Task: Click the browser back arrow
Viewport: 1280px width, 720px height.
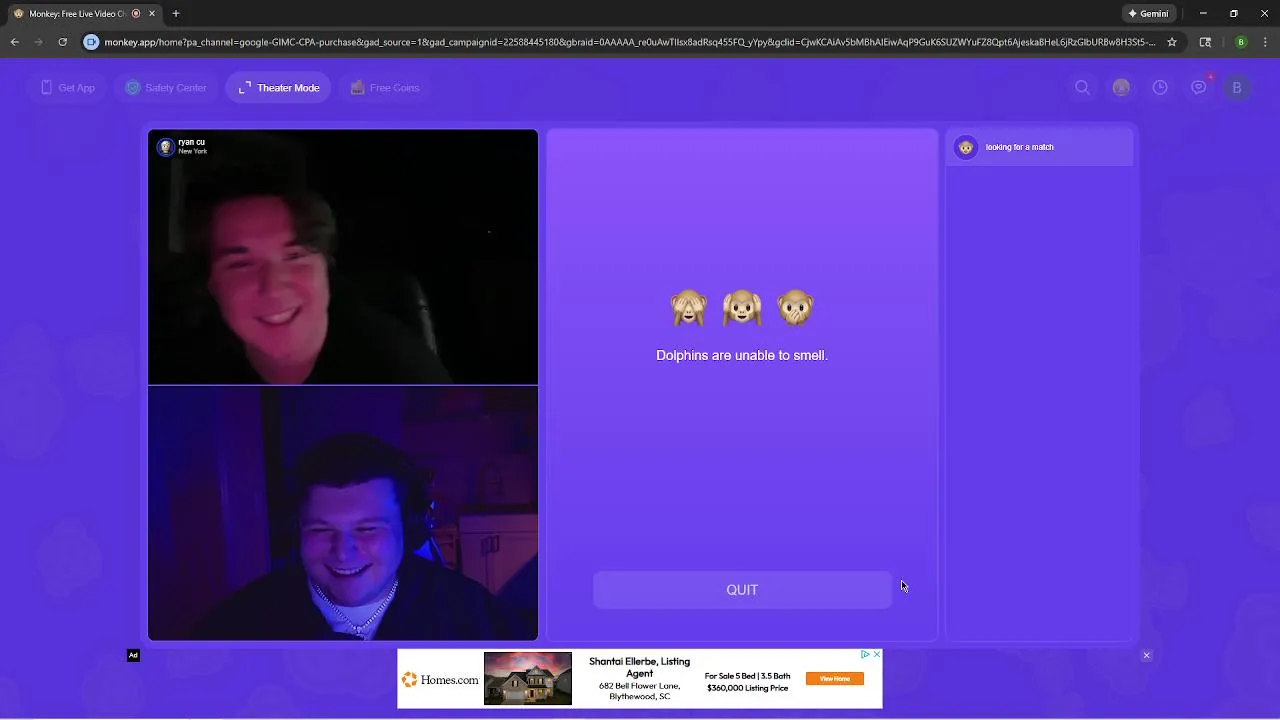Action: coord(14,42)
